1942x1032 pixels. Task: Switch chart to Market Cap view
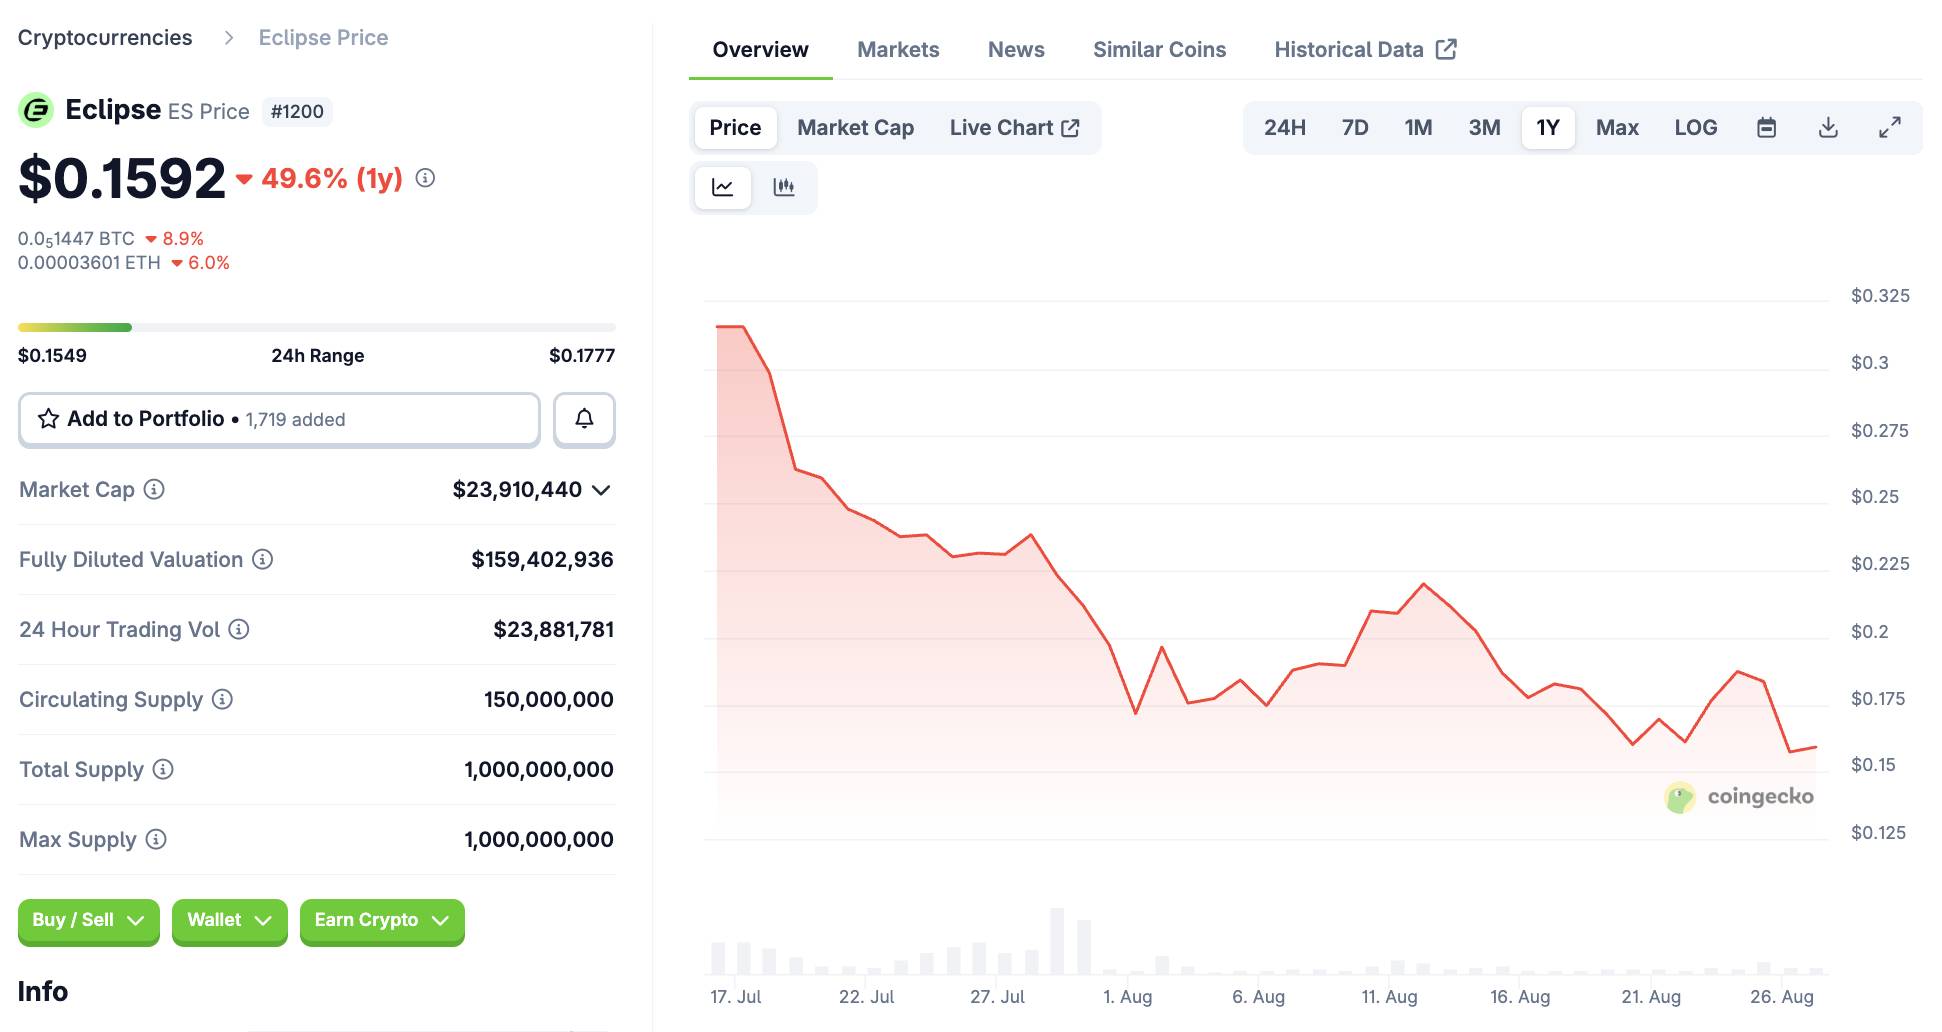pyautogui.click(x=856, y=128)
